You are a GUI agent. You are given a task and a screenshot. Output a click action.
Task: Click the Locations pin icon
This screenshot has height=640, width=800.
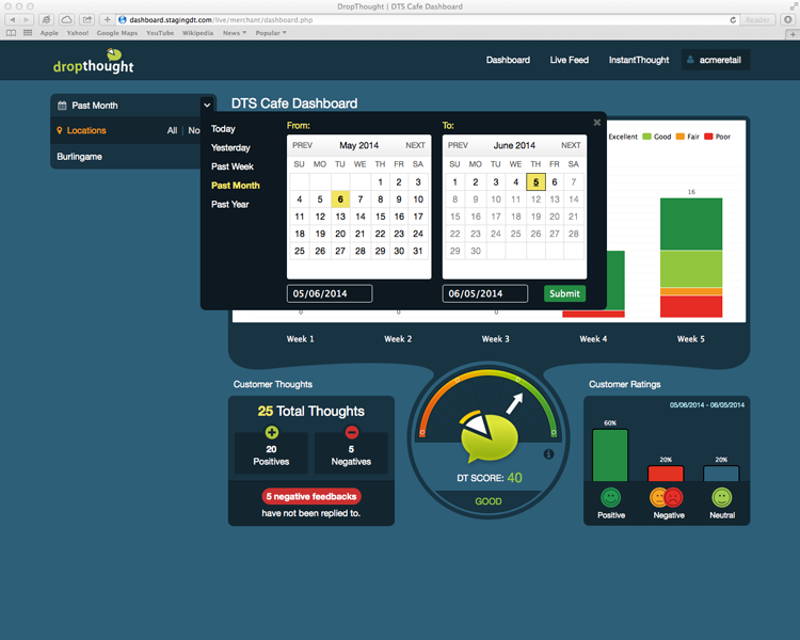point(59,130)
